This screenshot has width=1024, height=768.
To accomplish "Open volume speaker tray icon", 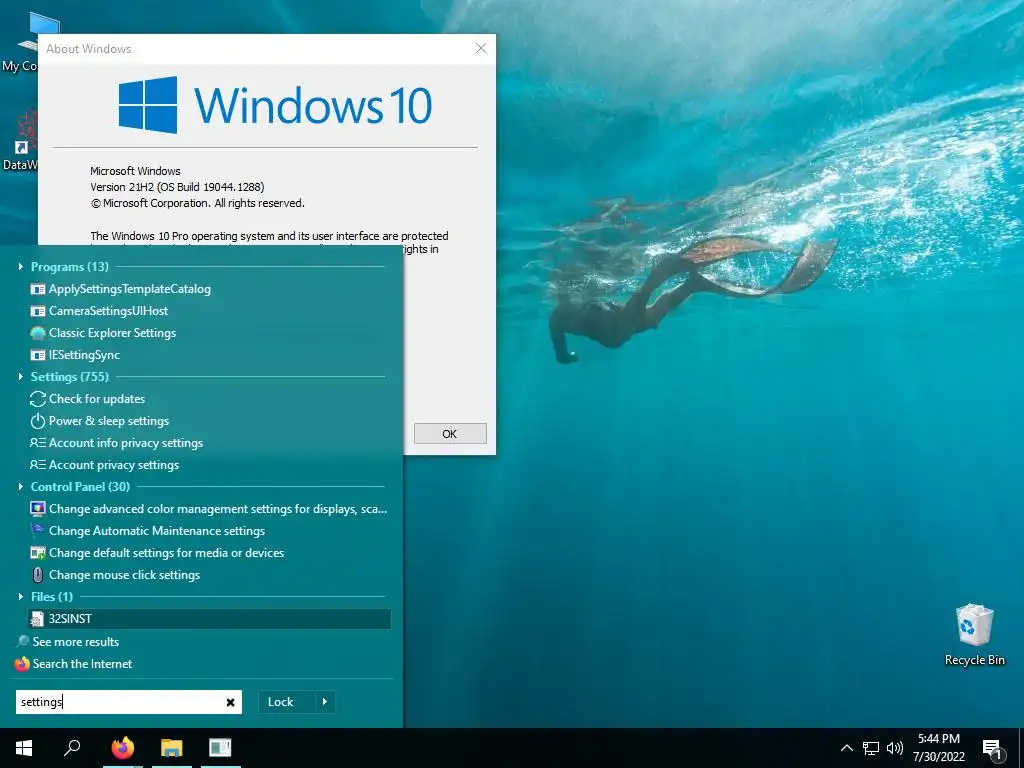I will tap(895, 748).
